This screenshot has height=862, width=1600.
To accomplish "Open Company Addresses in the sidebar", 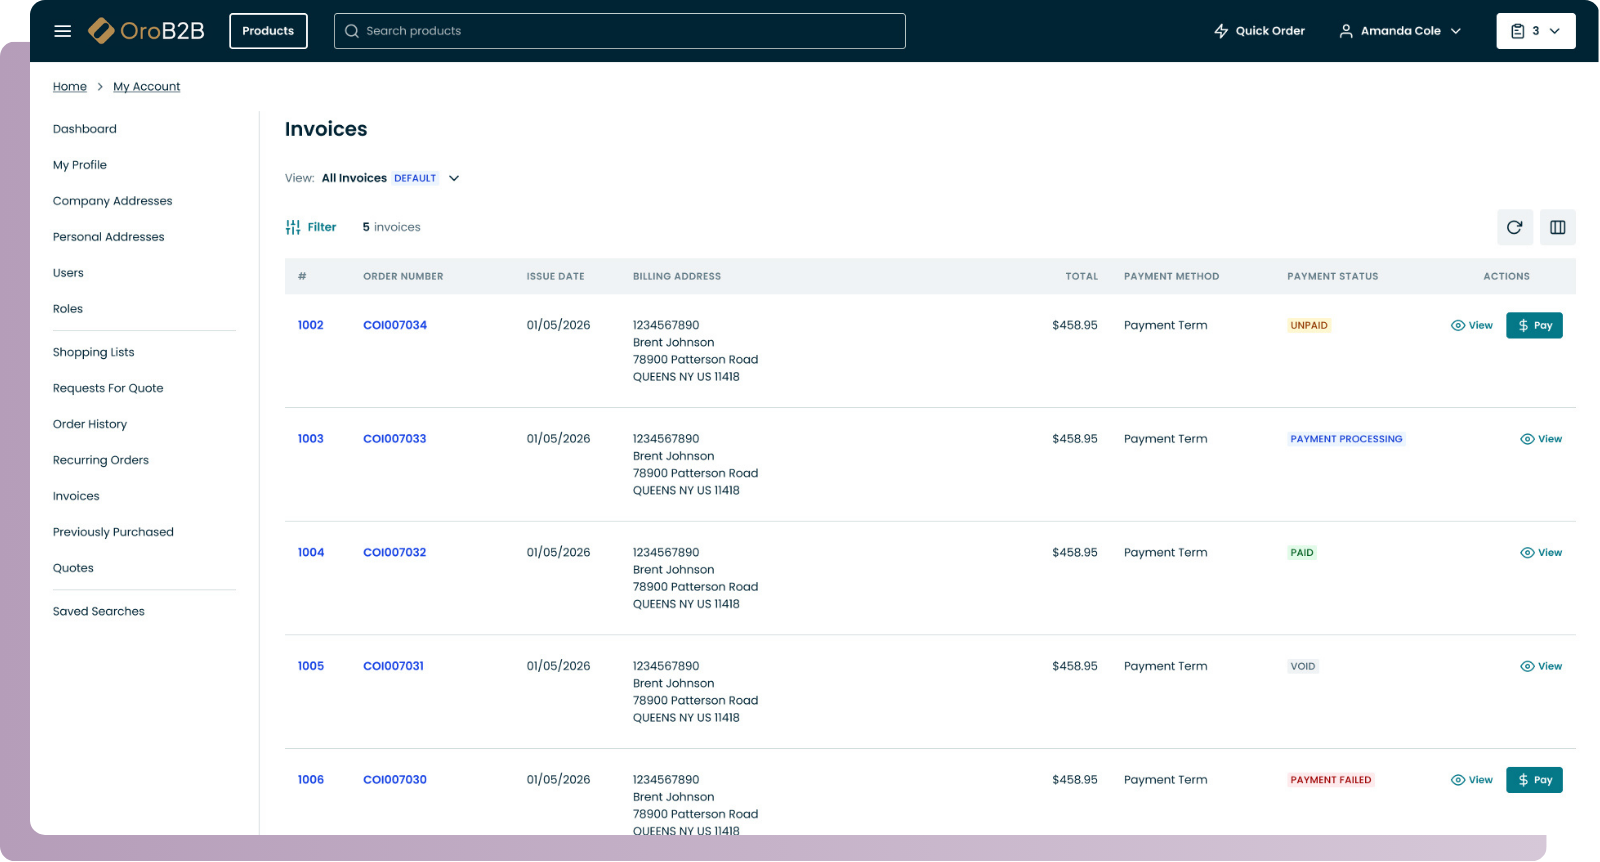I will point(113,201).
